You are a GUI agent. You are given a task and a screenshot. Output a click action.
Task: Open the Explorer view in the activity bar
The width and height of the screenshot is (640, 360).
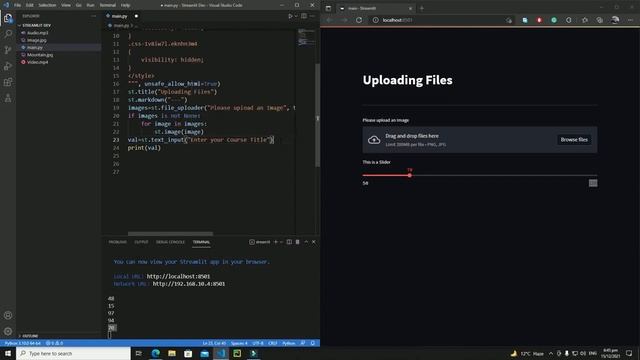pos(8,18)
